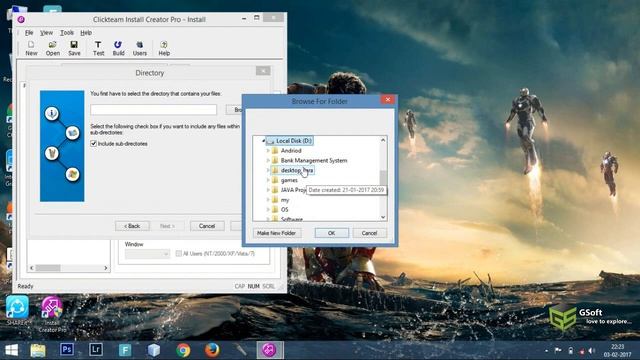Screen dimensions: 640x360
Task: Open the cube-shaped app on taskbar
Action: (154, 350)
